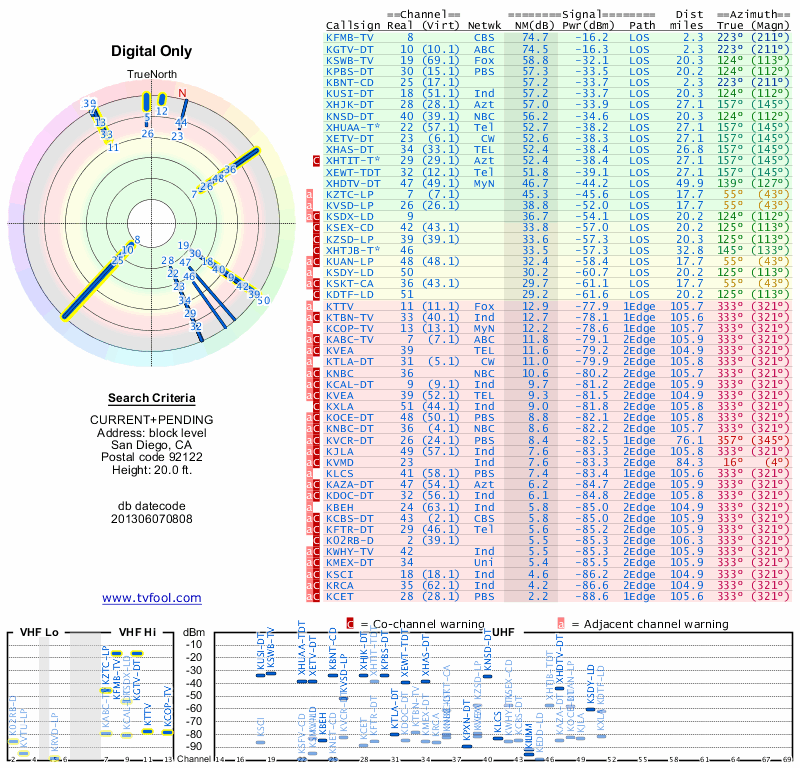Click the adjacent-channel icon beside KSDY-LD
The image size is (800, 768).
click(x=309, y=272)
